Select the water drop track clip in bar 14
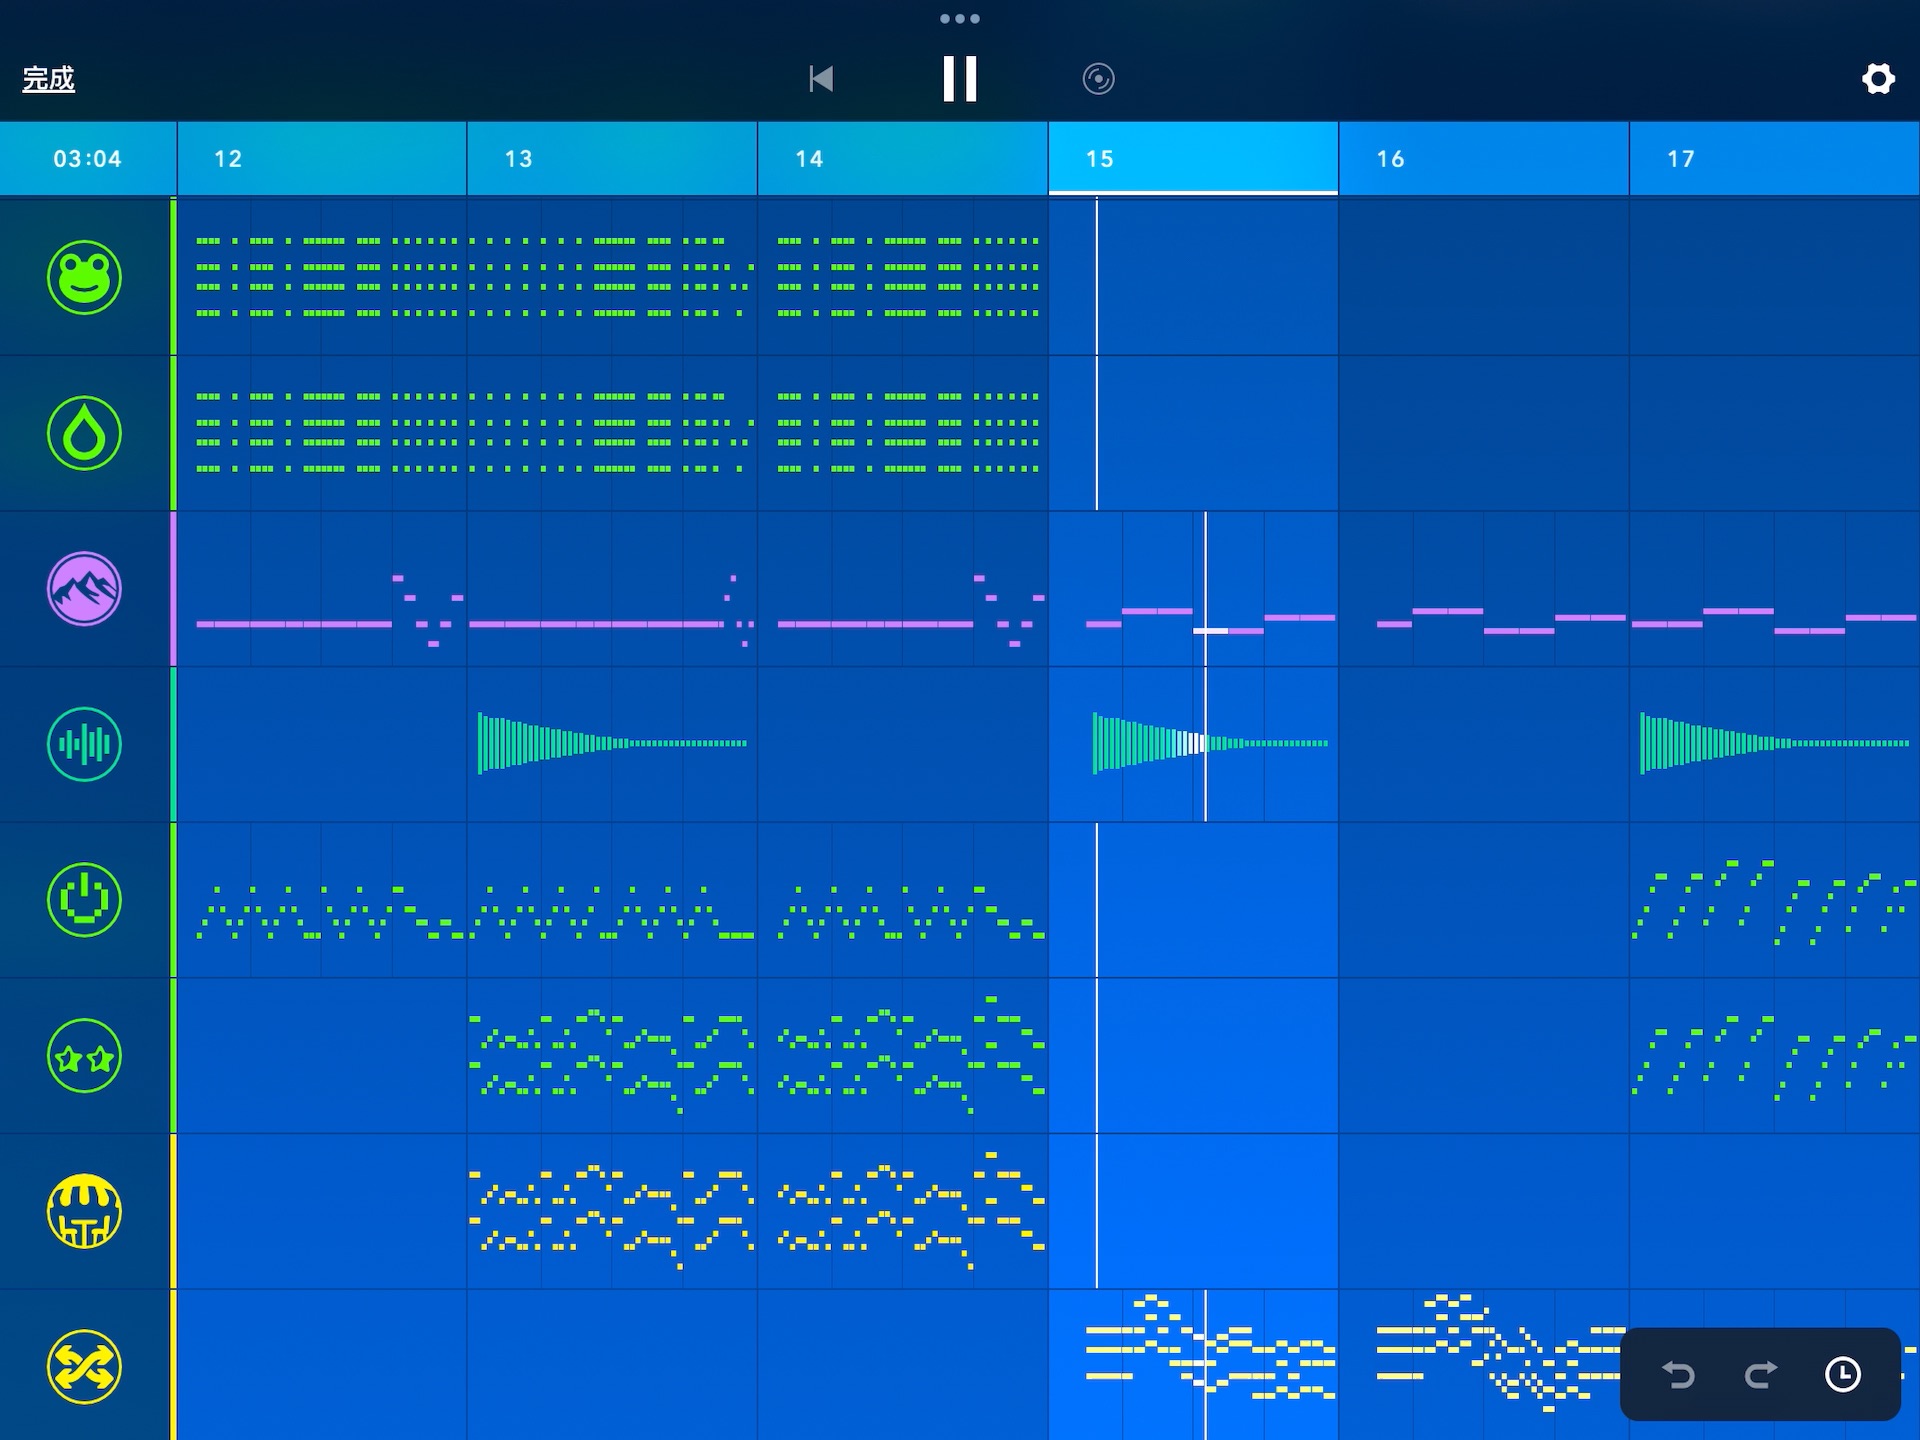The image size is (1920, 1440). pyautogui.click(x=903, y=433)
